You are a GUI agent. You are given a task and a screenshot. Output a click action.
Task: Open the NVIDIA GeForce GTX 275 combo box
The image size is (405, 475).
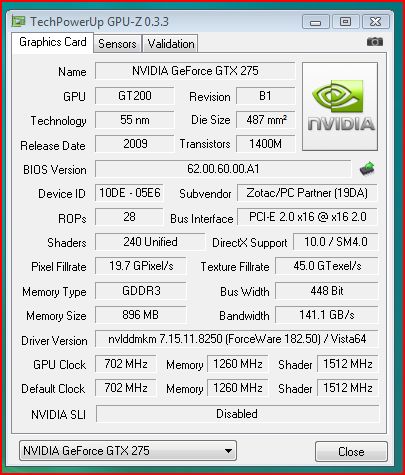pos(128,451)
